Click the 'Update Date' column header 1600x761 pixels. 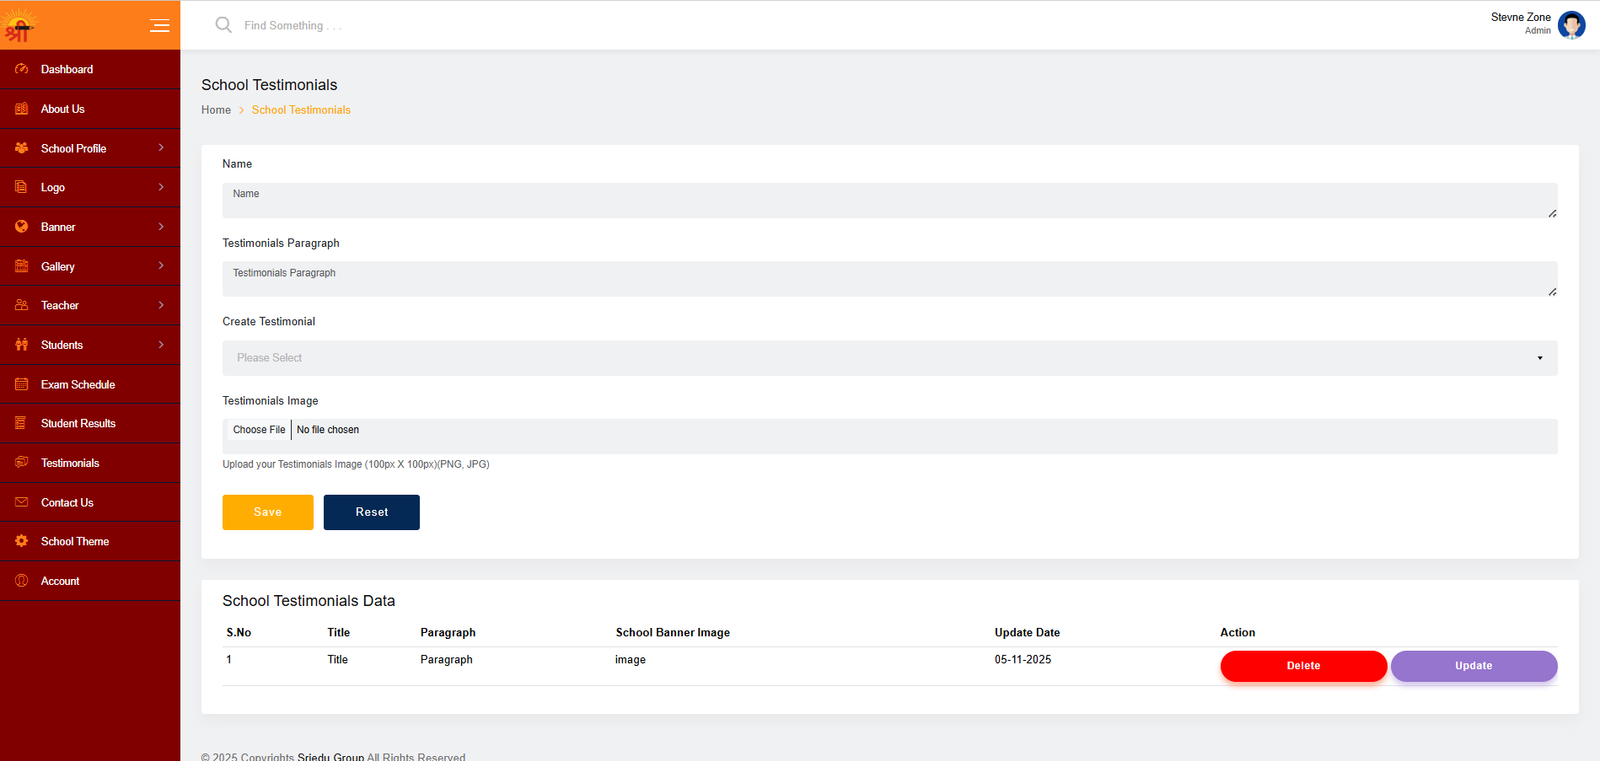(x=1027, y=633)
